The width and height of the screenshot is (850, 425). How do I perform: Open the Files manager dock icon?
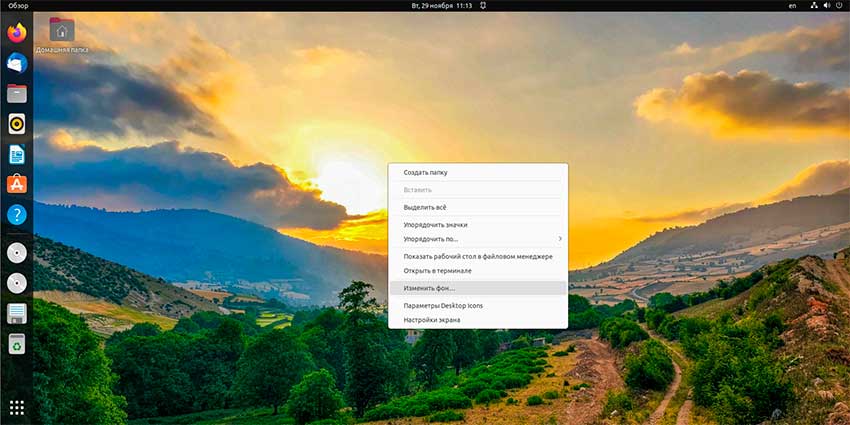click(x=16, y=94)
